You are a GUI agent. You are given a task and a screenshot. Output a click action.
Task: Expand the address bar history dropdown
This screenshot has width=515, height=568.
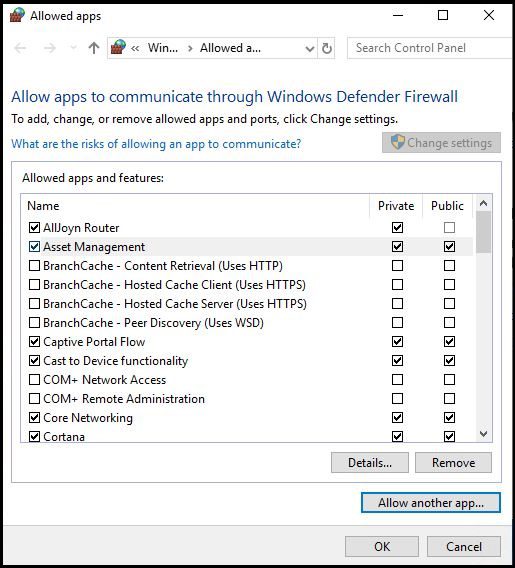(309, 48)
